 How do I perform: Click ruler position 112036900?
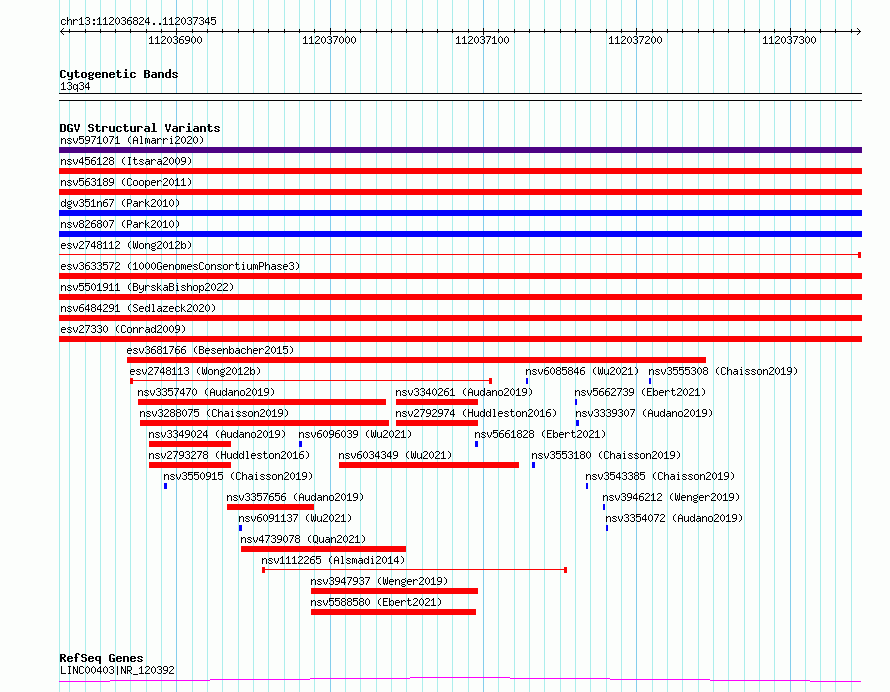point(175,40)
